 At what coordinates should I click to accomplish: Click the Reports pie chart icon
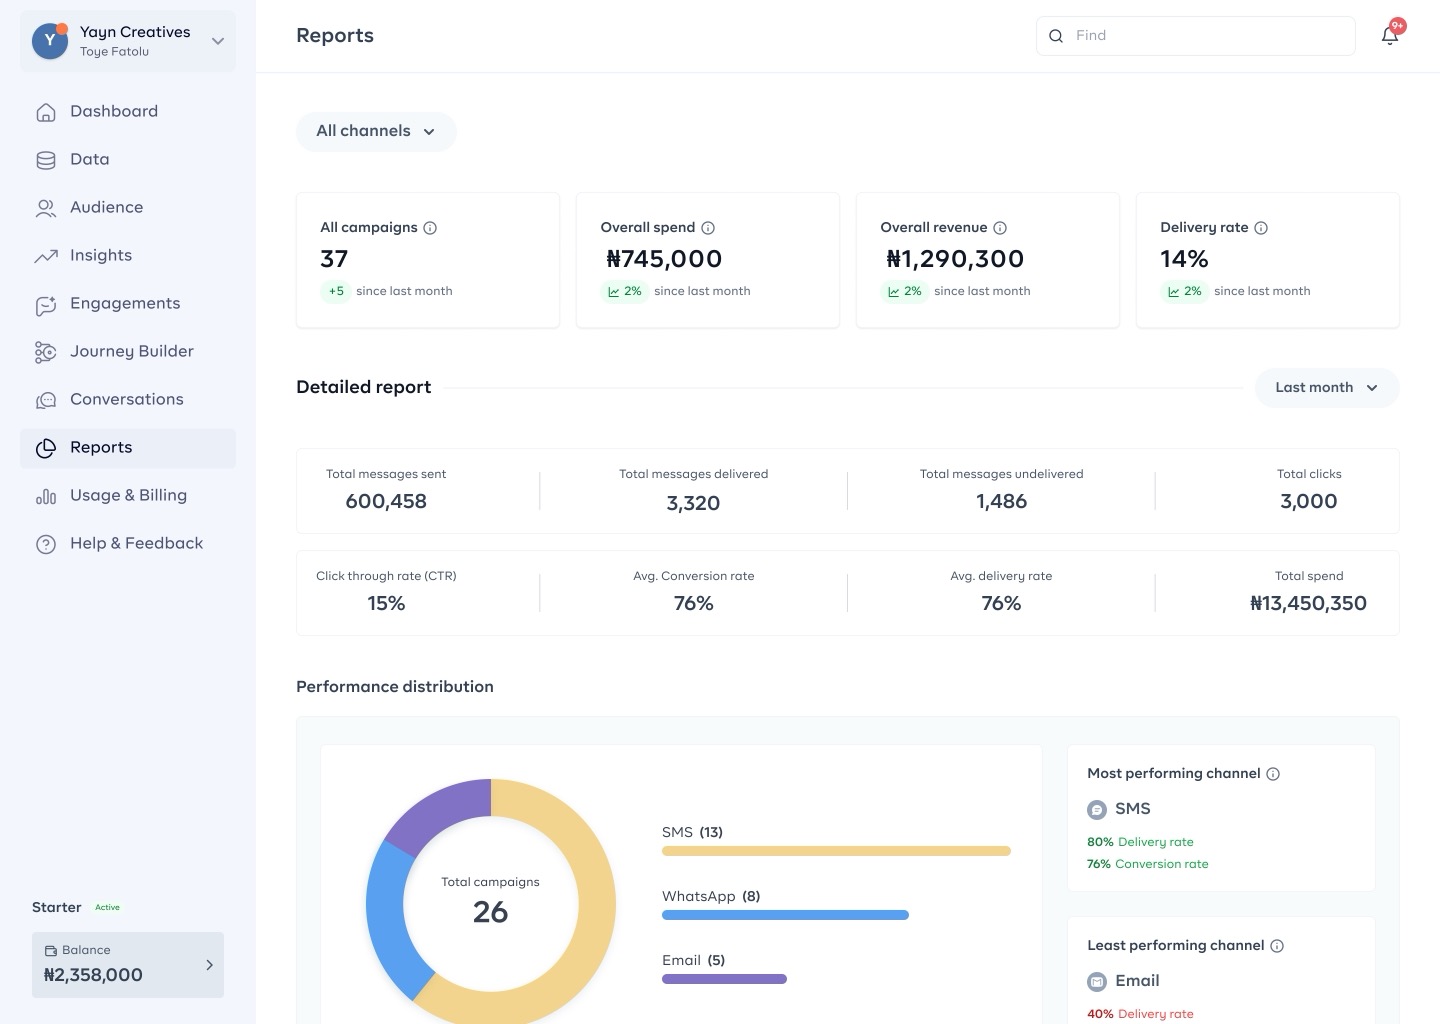tap(46, 448)
